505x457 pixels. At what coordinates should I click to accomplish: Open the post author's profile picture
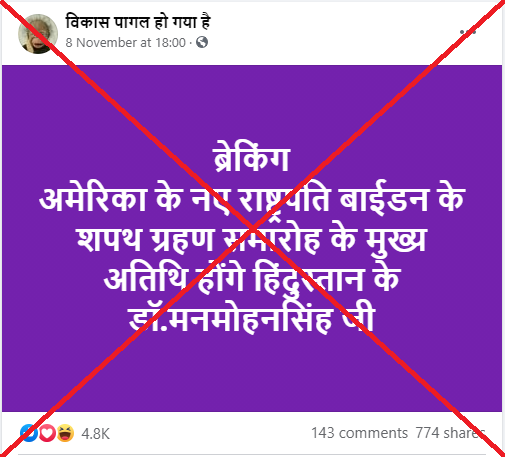(x=38, y=34)
